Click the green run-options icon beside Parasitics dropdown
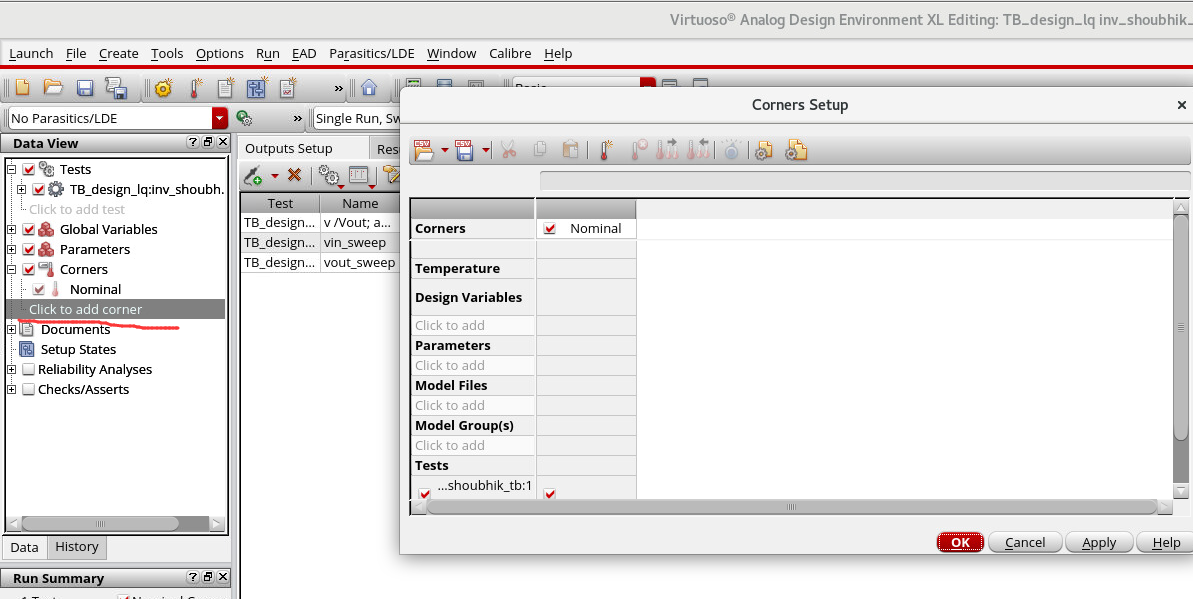 point(243,118)
